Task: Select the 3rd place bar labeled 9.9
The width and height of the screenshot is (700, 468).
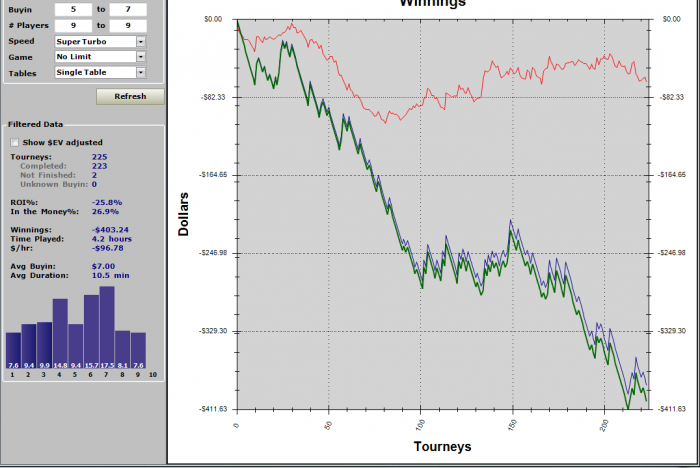Action: click(45, 346)
